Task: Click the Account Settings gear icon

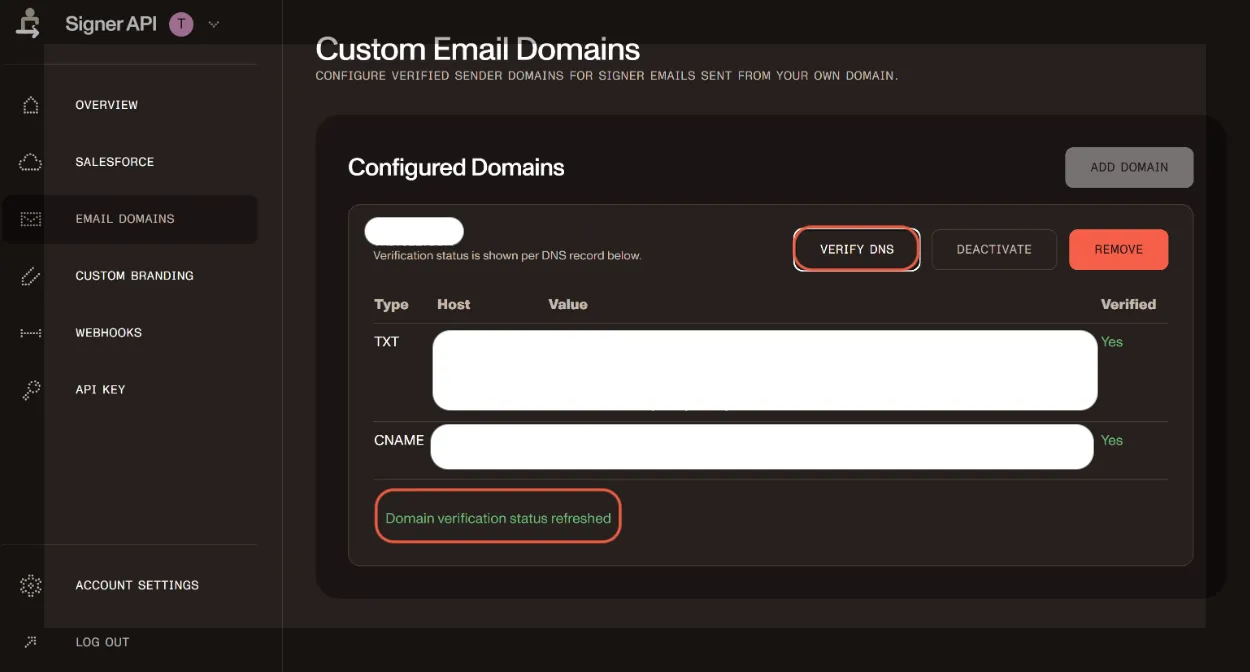Action: tap(31, 585)
